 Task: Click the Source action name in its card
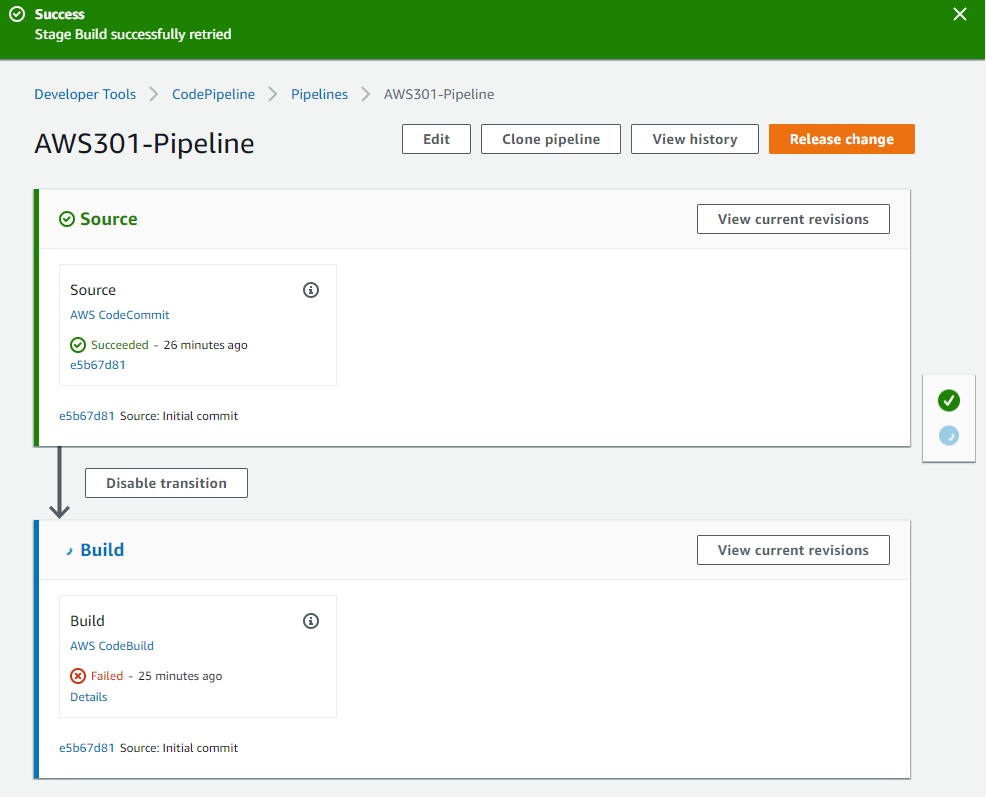(x=93, y=290)
